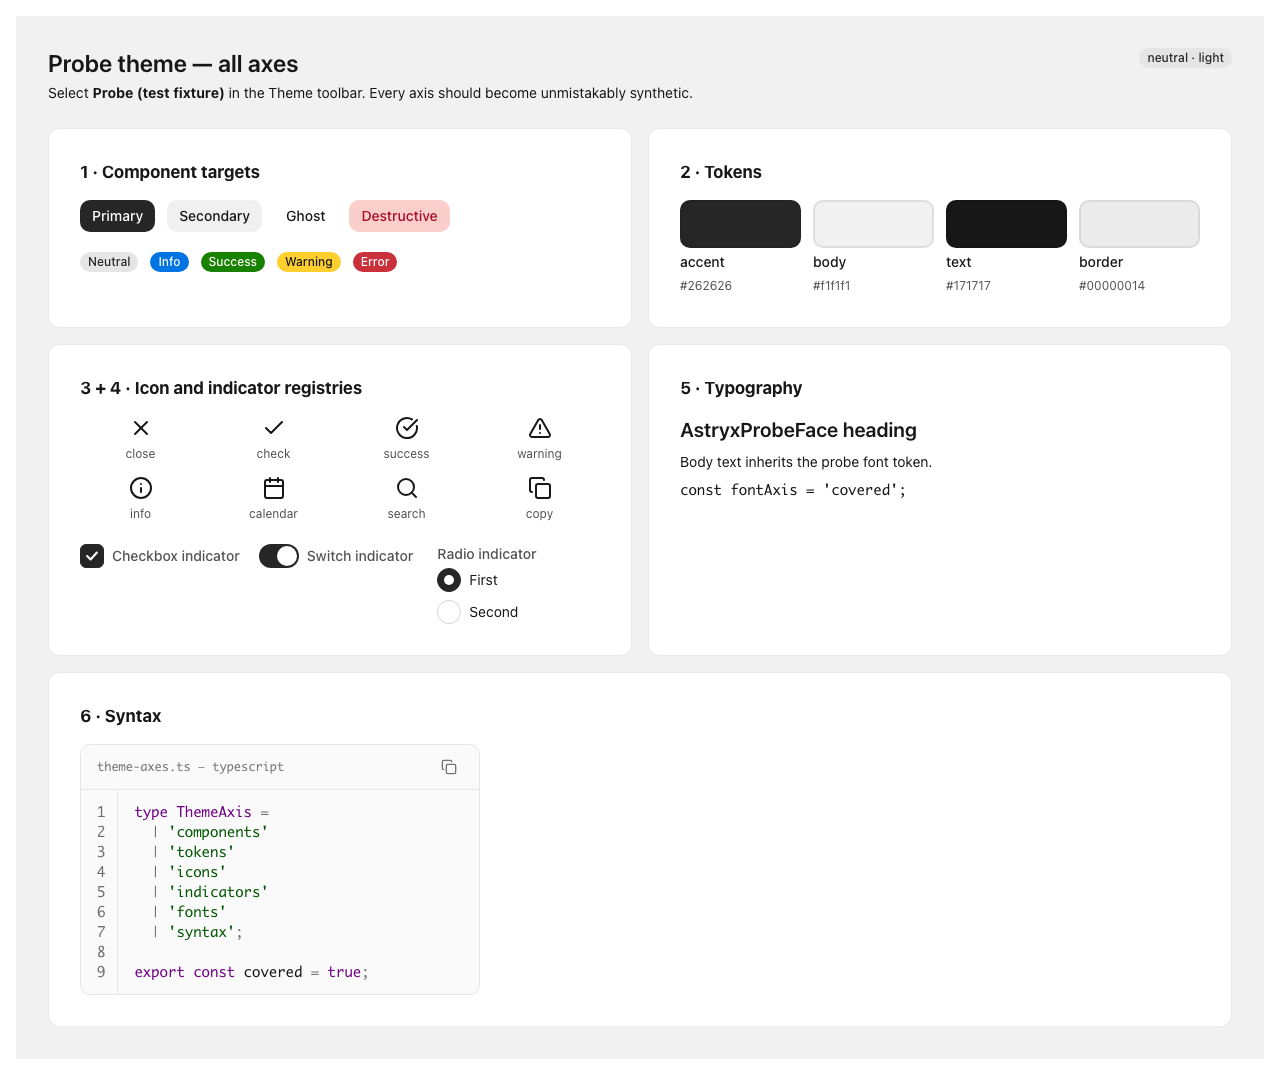Viewport: 1280px width, 1075px height.
Task: Click the success circle-check icon
Action: (407, 428)
